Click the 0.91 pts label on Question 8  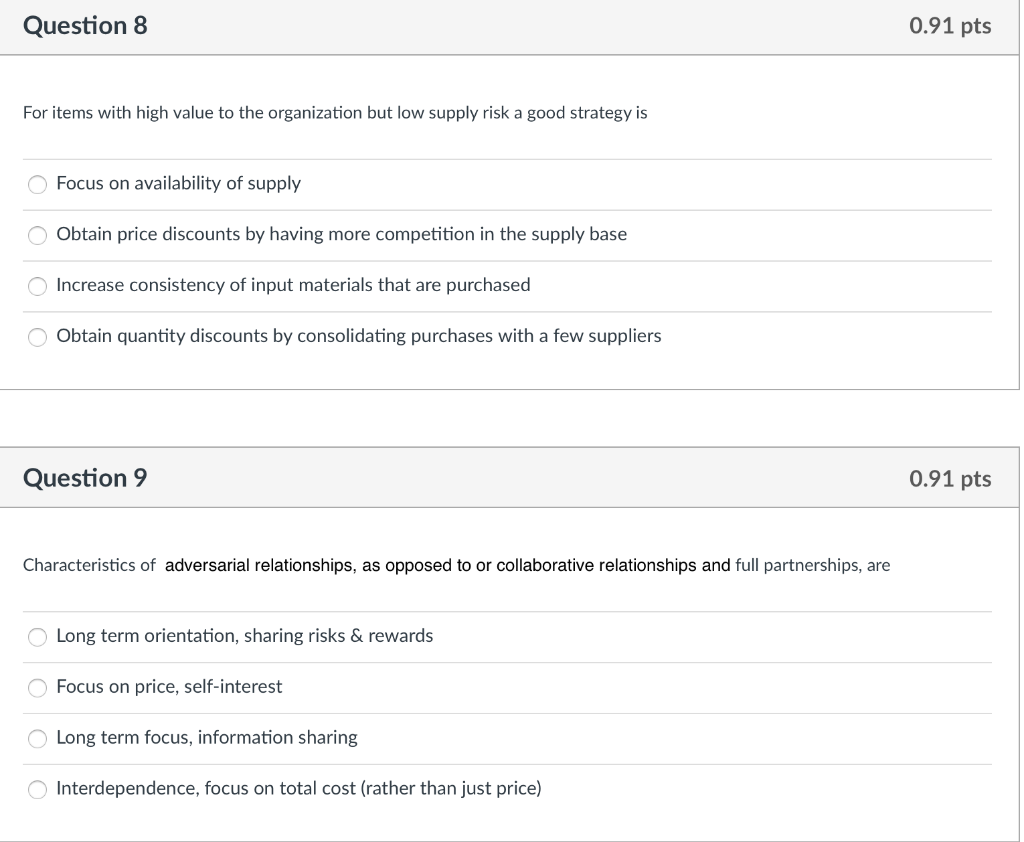[x=950, y=27]
